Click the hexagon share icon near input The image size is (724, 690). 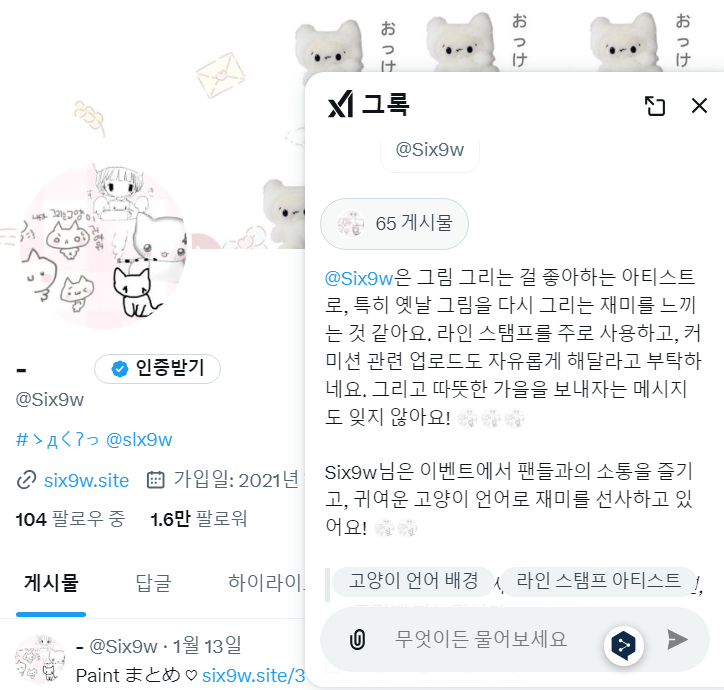(623, 645)
